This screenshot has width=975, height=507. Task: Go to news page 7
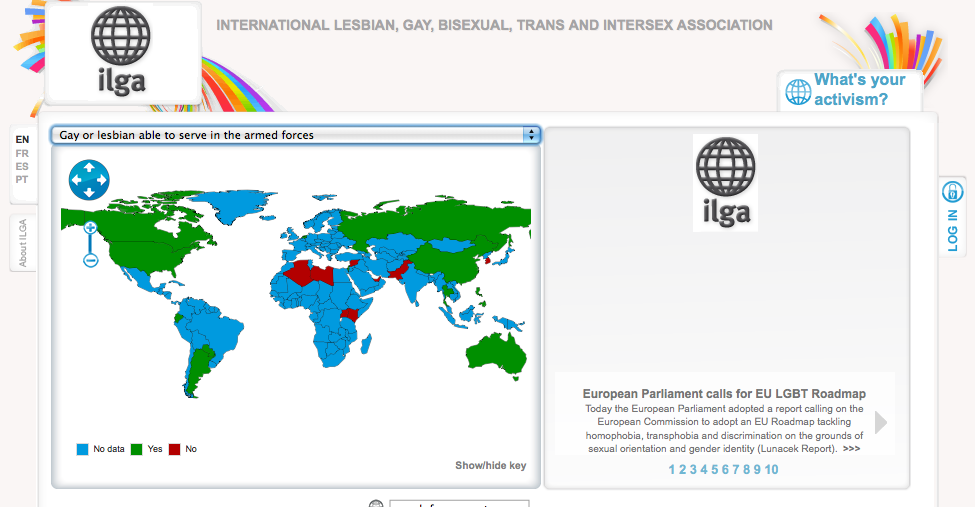pos(736,470)
